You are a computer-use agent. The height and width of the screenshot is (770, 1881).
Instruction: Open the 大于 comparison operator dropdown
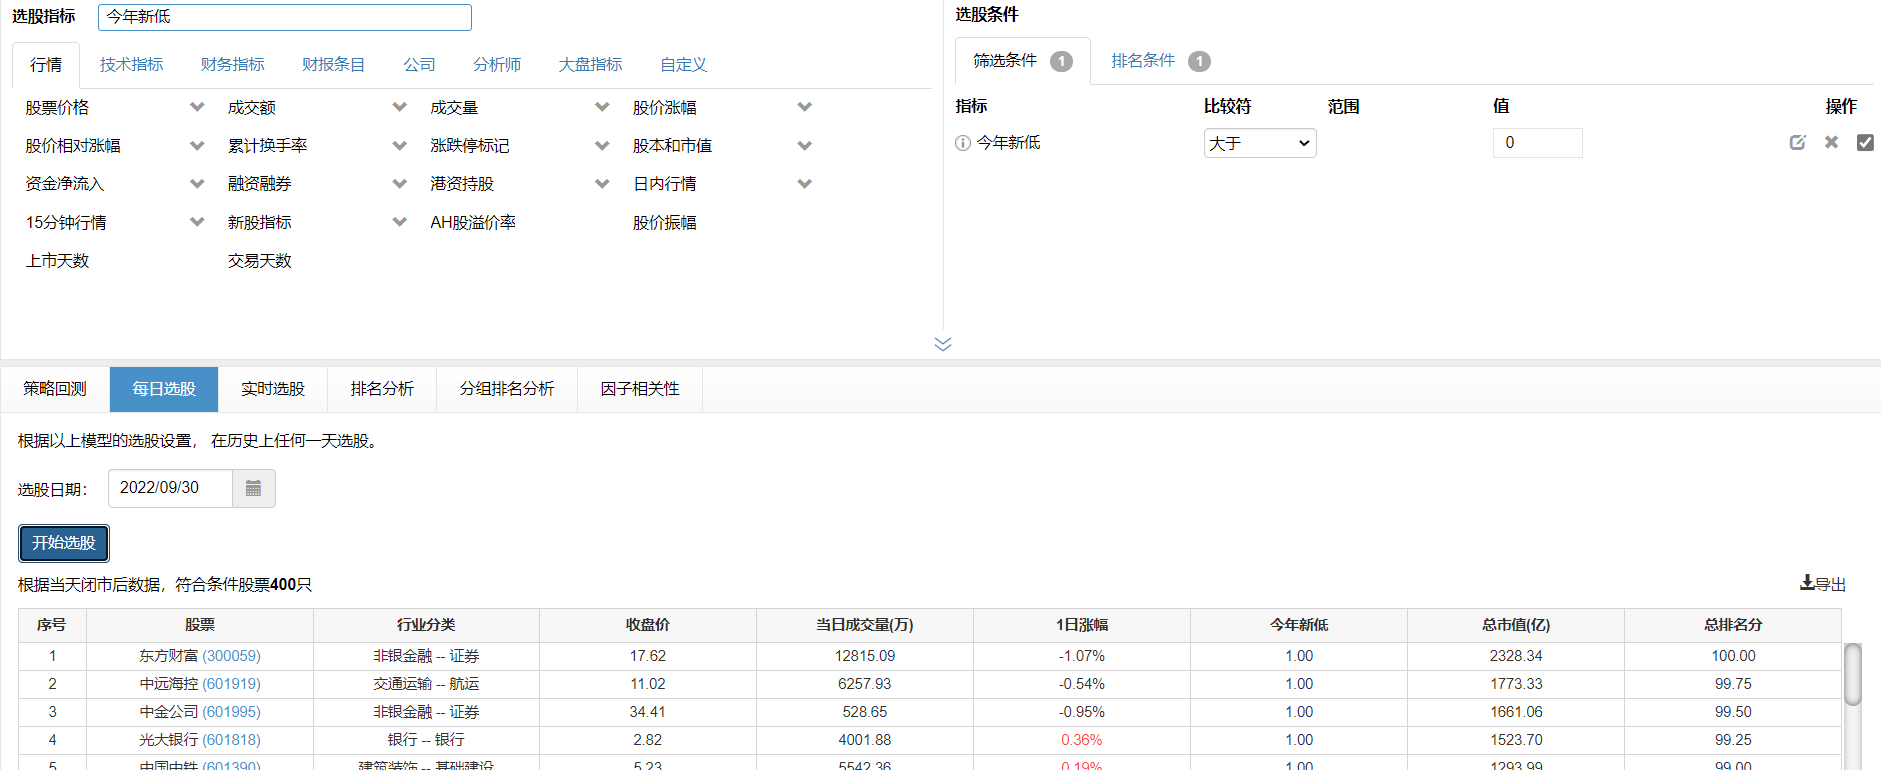coord(1259,143)
